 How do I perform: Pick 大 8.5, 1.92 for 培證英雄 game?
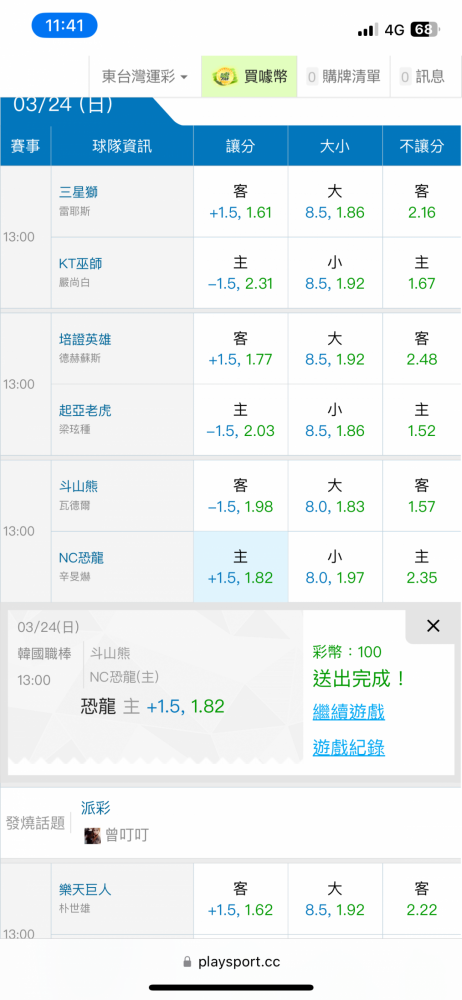(335, 349)
